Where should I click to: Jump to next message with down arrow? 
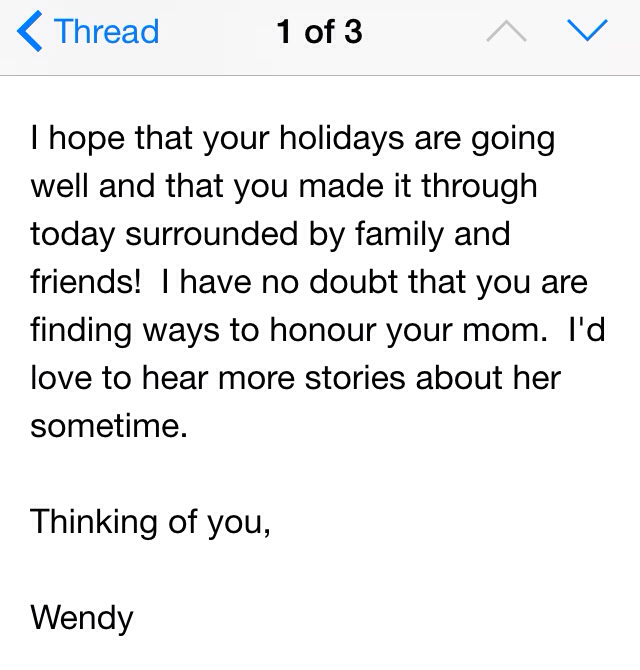(x=586, y=32)
